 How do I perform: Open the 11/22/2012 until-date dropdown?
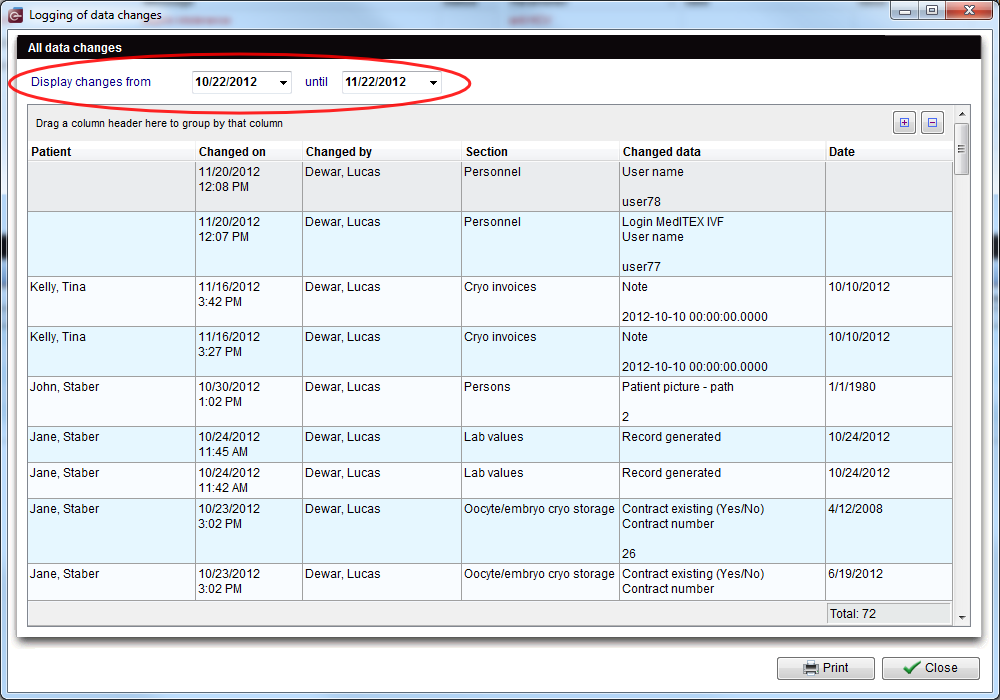pos(433,82)
